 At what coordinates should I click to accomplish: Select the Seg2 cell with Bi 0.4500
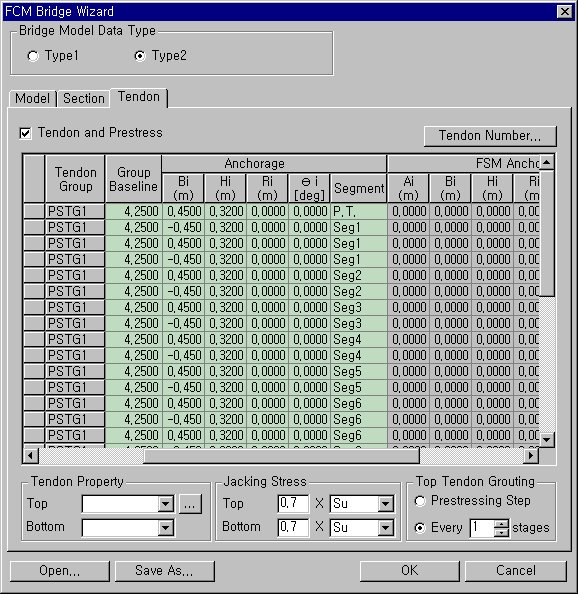(x=359, y=275)
